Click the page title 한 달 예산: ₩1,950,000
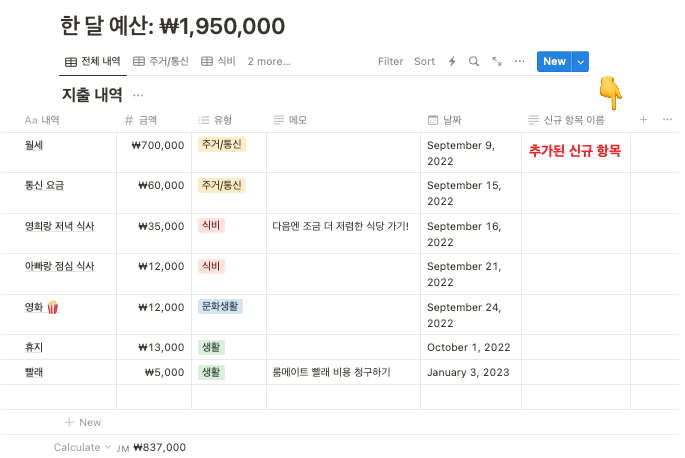The height and width of the screenshot is (458, 685). [173, 26]
